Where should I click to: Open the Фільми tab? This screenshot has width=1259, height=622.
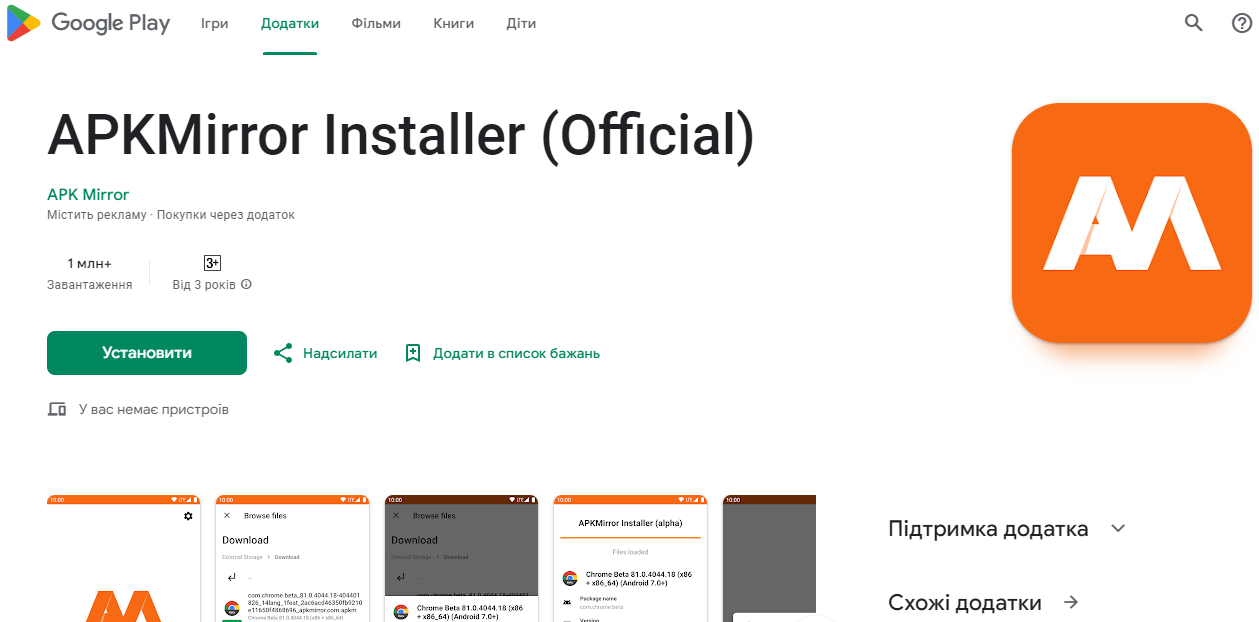376,23
